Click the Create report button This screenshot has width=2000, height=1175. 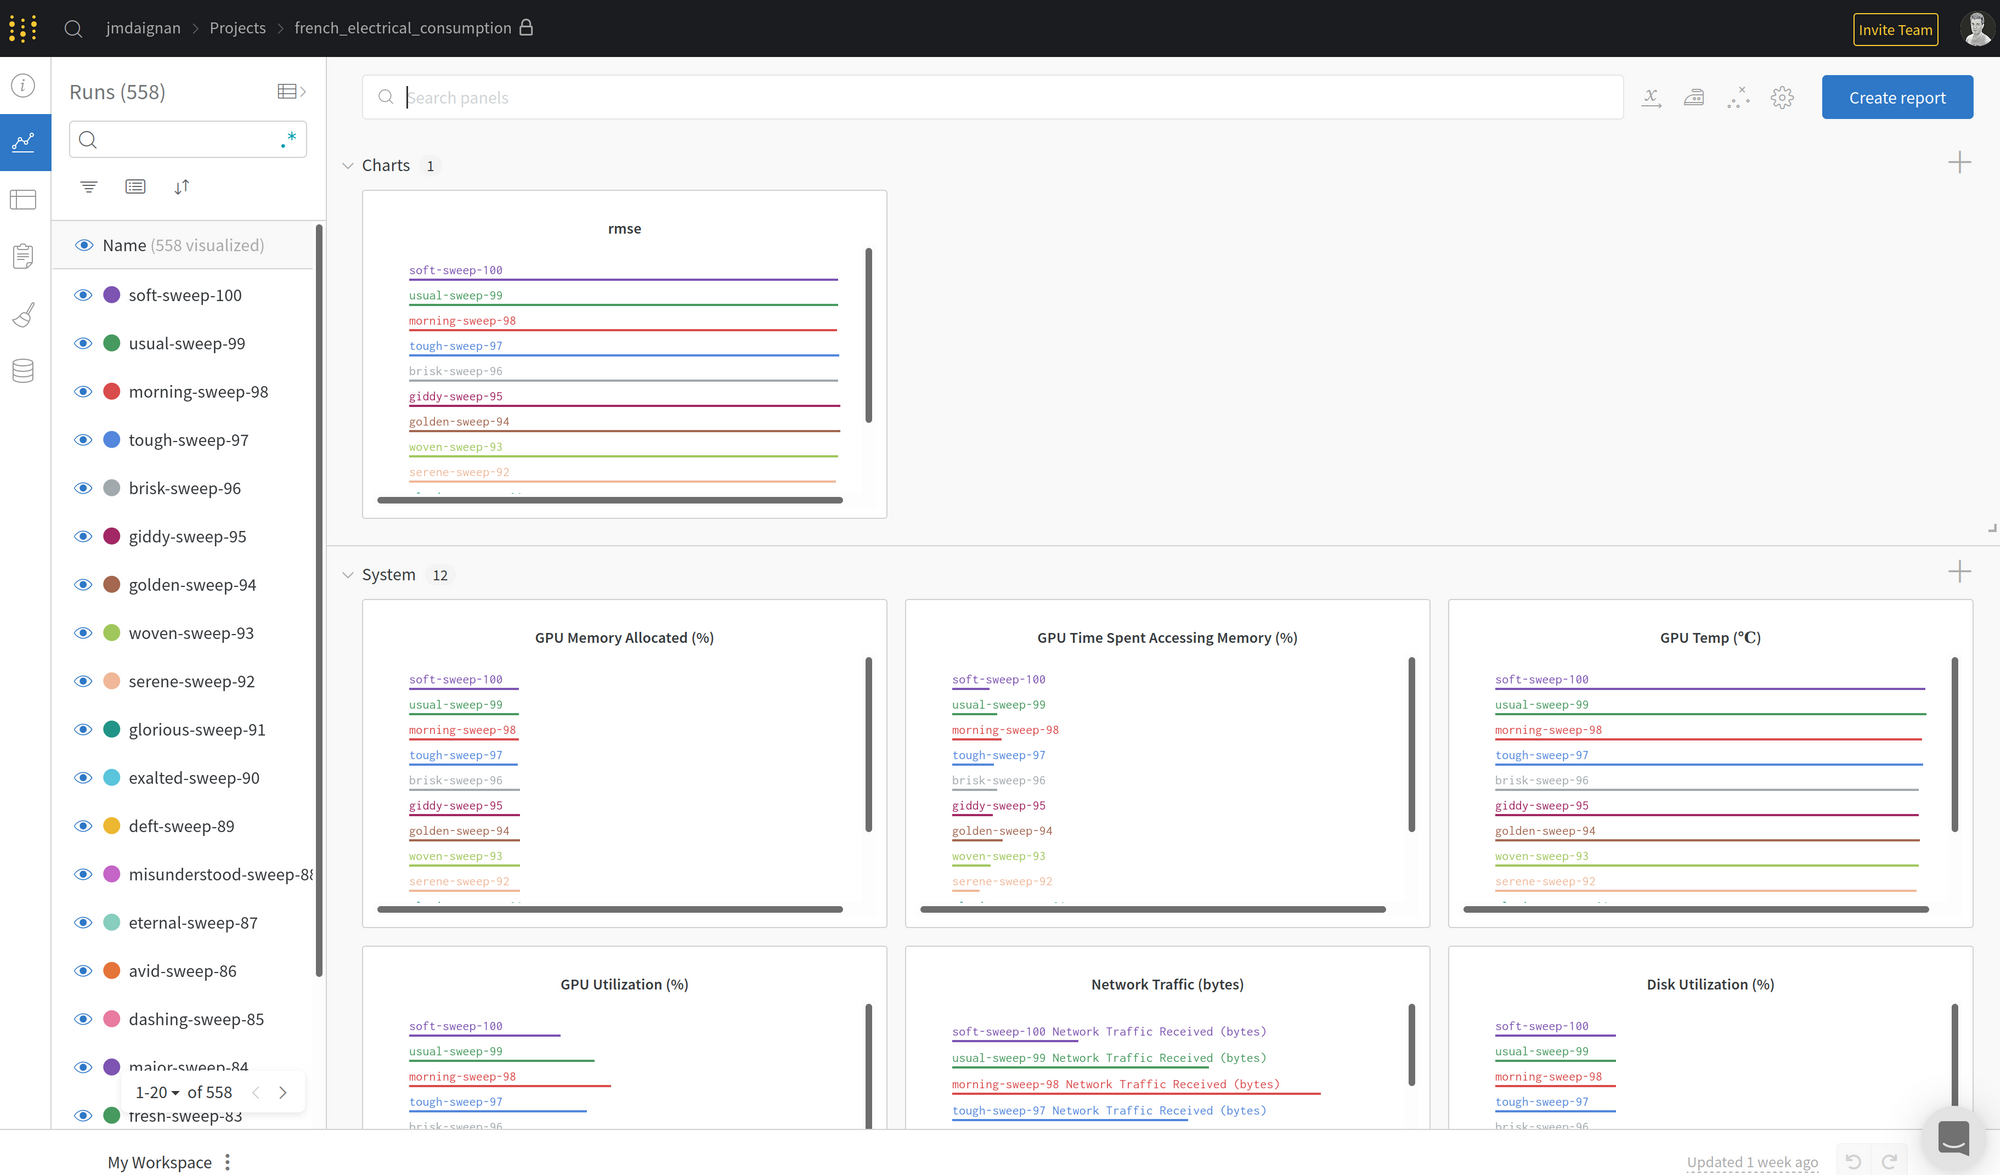click(1896, 96)
